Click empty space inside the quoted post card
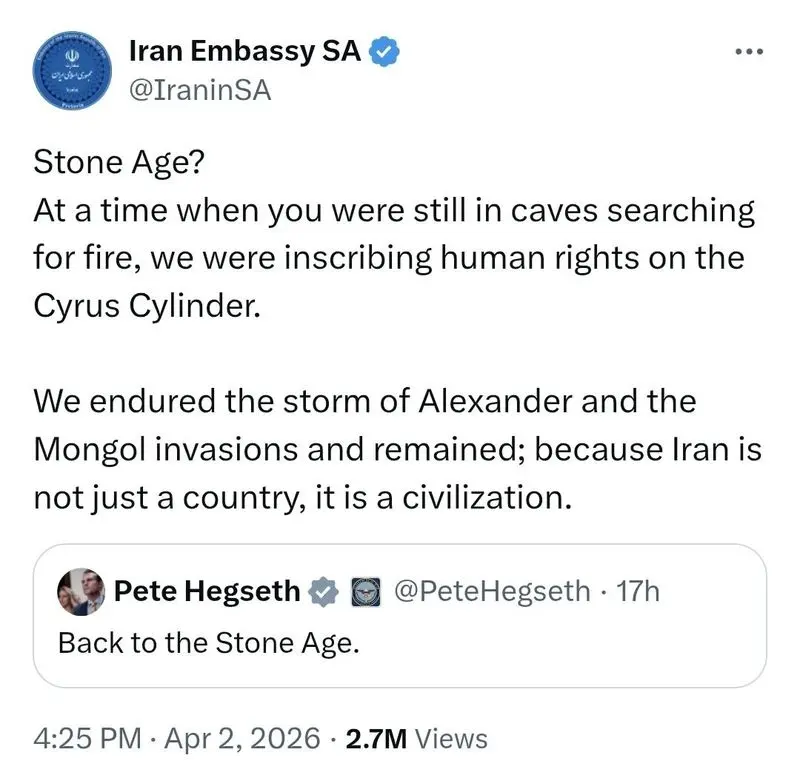Viewport: 800px width, 775px height. 580,650
